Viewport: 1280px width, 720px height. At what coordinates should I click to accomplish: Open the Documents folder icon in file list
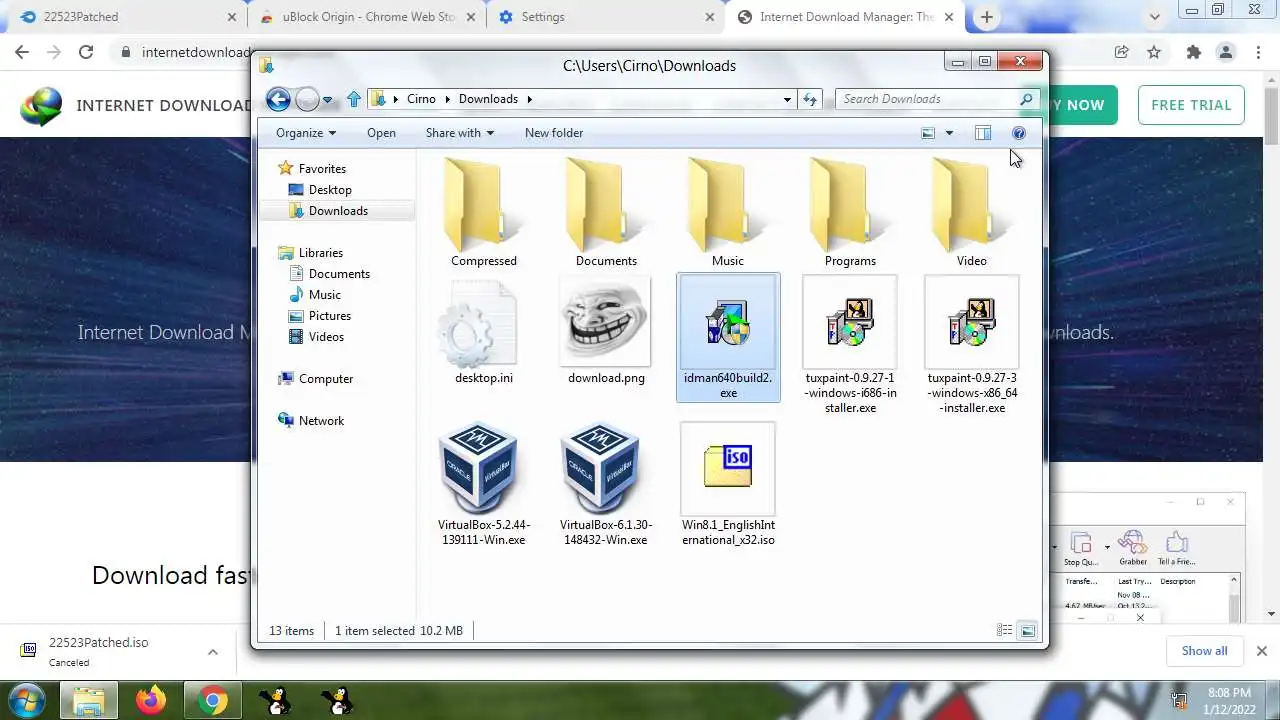[x=606, y=211]
